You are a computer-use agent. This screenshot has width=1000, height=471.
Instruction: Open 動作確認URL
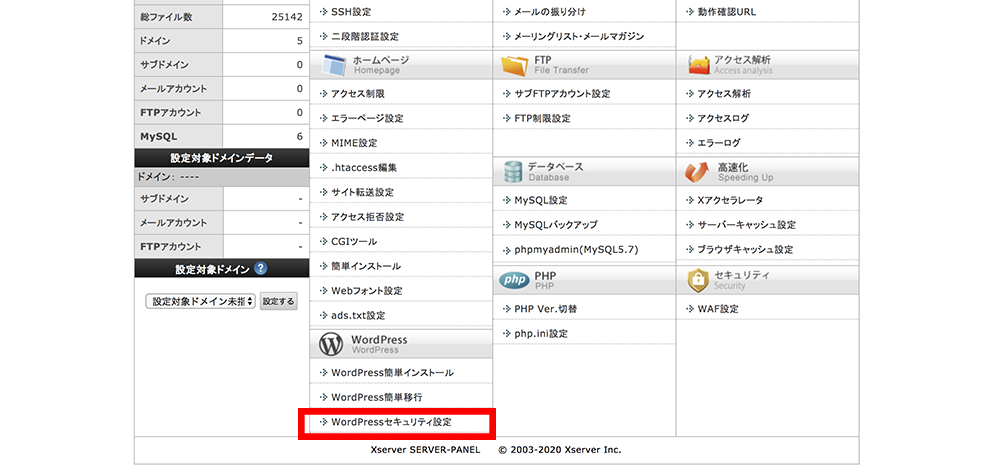[727, 11]
